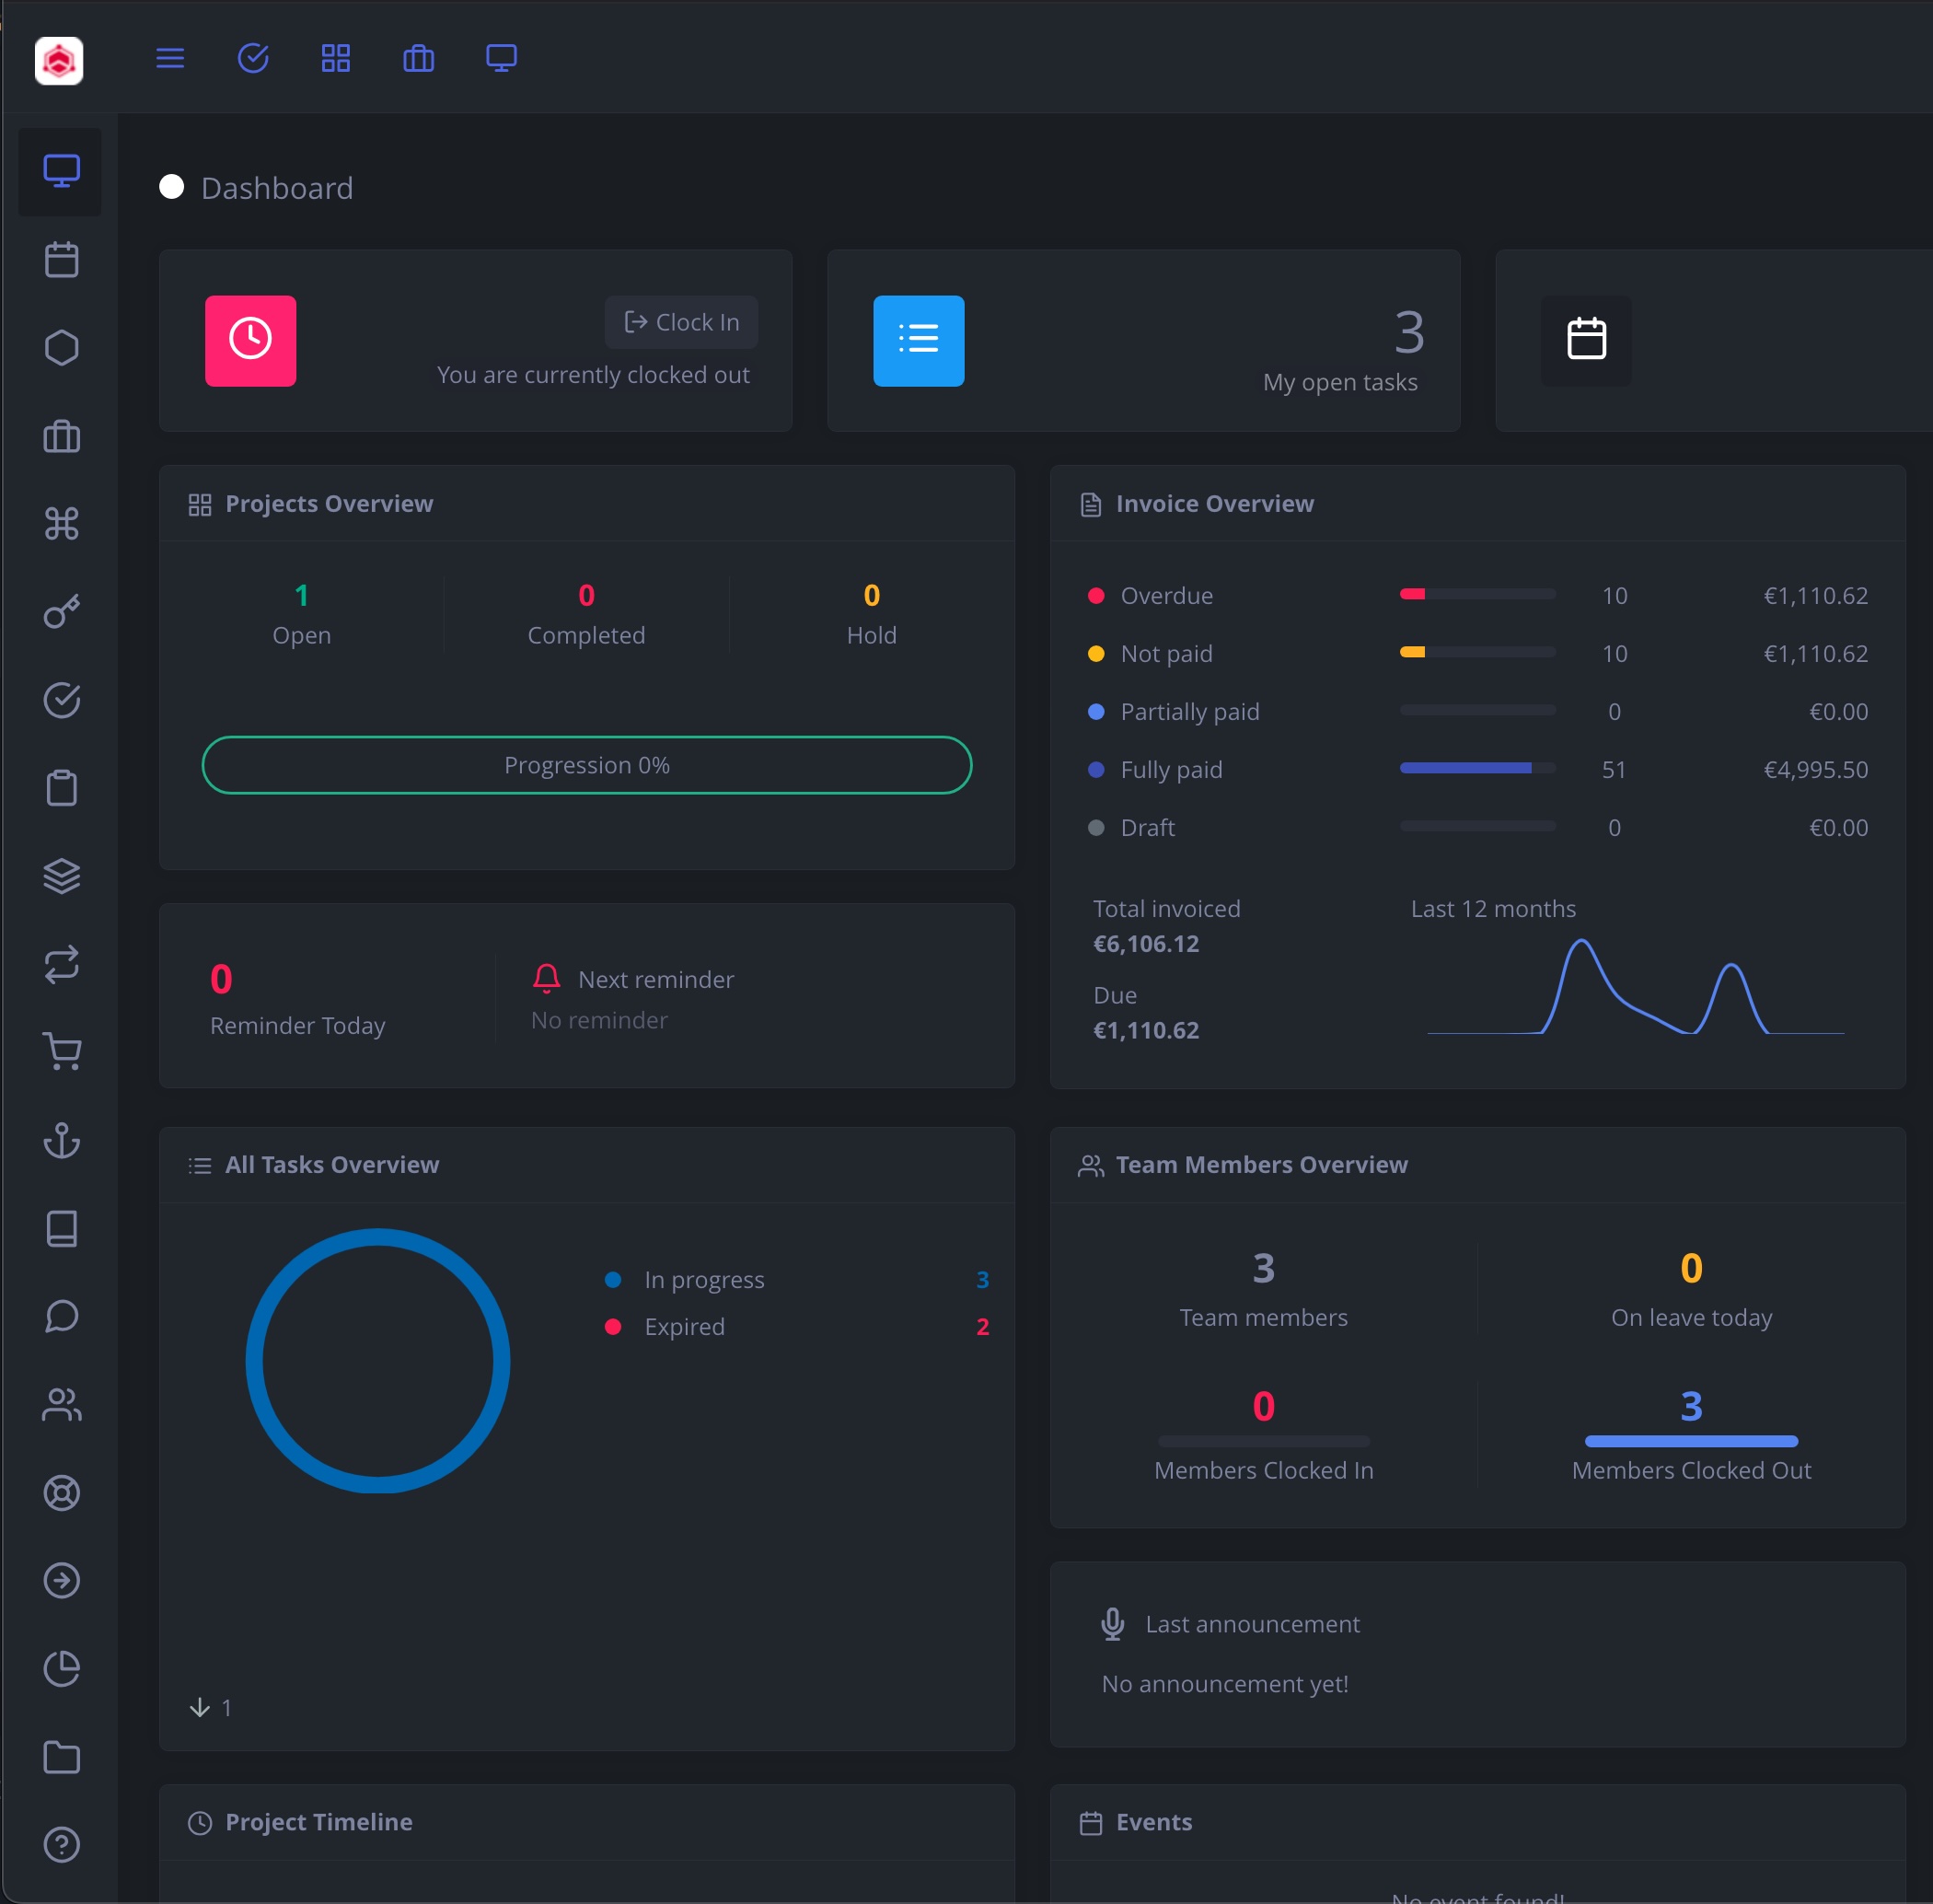
Task: Open the hamburger menu in top bar
Action: pyautogui.click(x=170, y=58)
